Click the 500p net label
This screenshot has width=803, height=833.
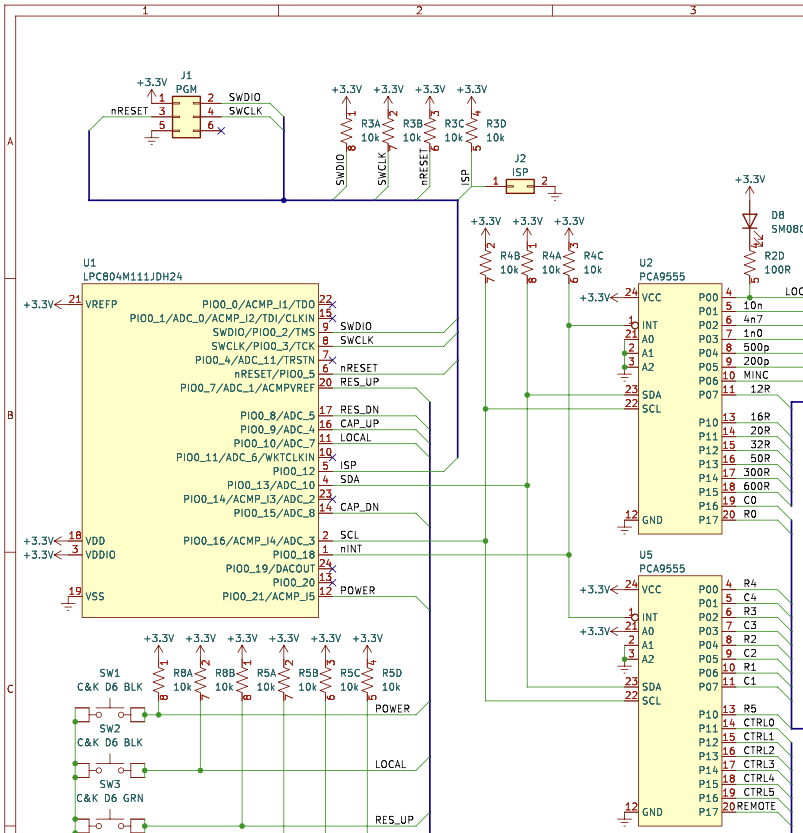tap(756, 347)
